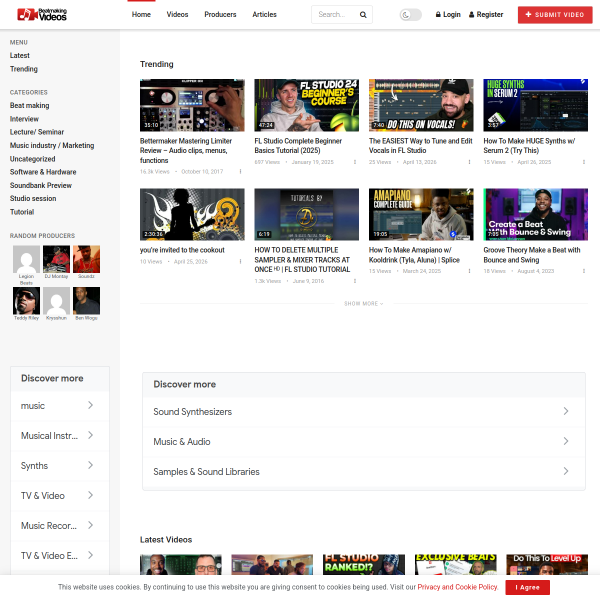Screen dimensions: 600x600
Task: Open the Bettermaker Mastering Limiter video thumbnail
Action: pyautogui.click(x=192, y=105)
